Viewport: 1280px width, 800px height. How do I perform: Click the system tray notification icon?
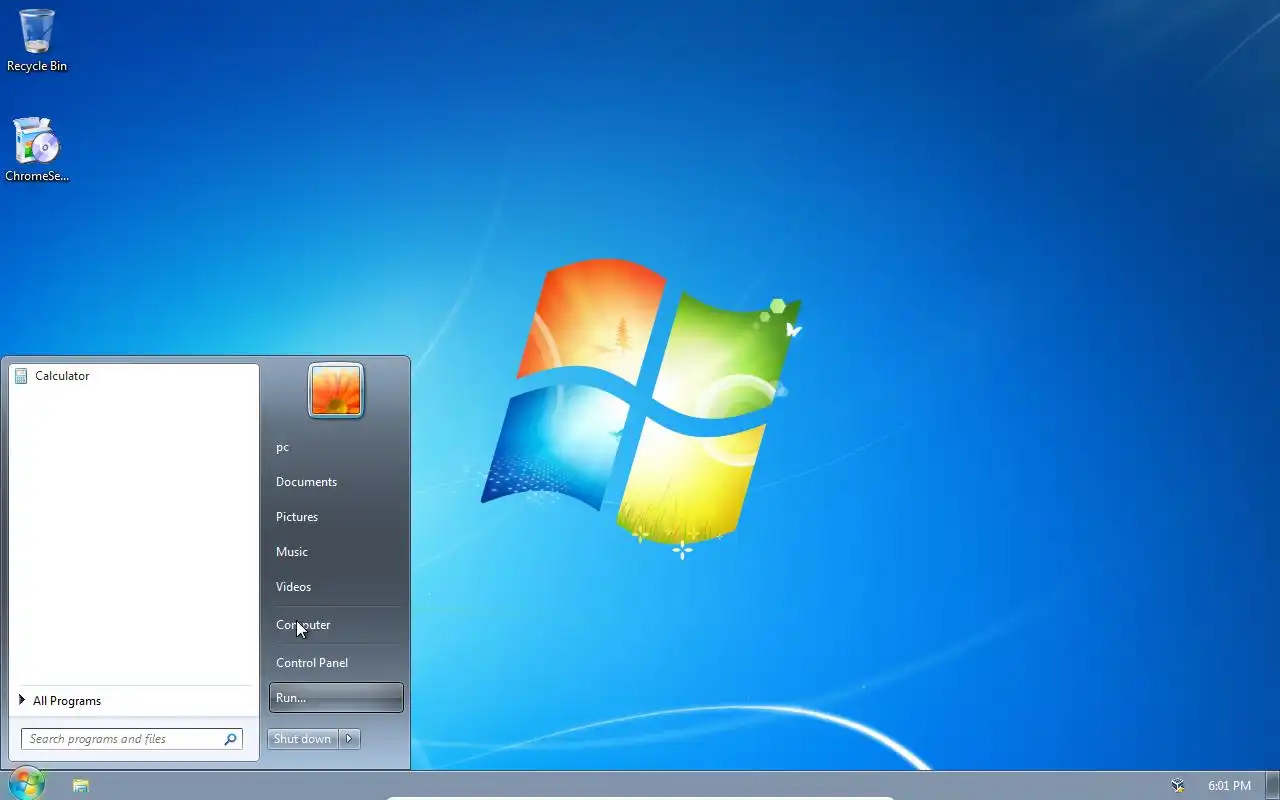click(1178, 786)
